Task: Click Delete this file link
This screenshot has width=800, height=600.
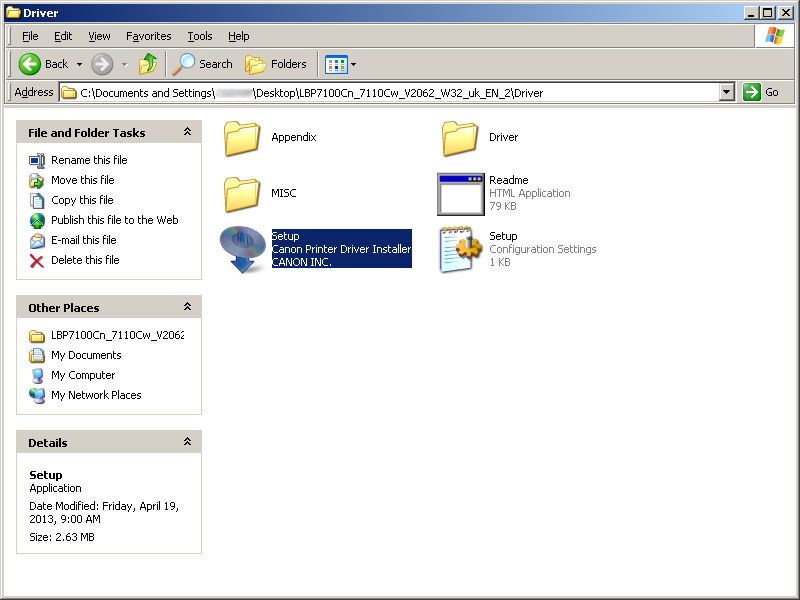Action: pyautogui.click(x=85, y=260)
